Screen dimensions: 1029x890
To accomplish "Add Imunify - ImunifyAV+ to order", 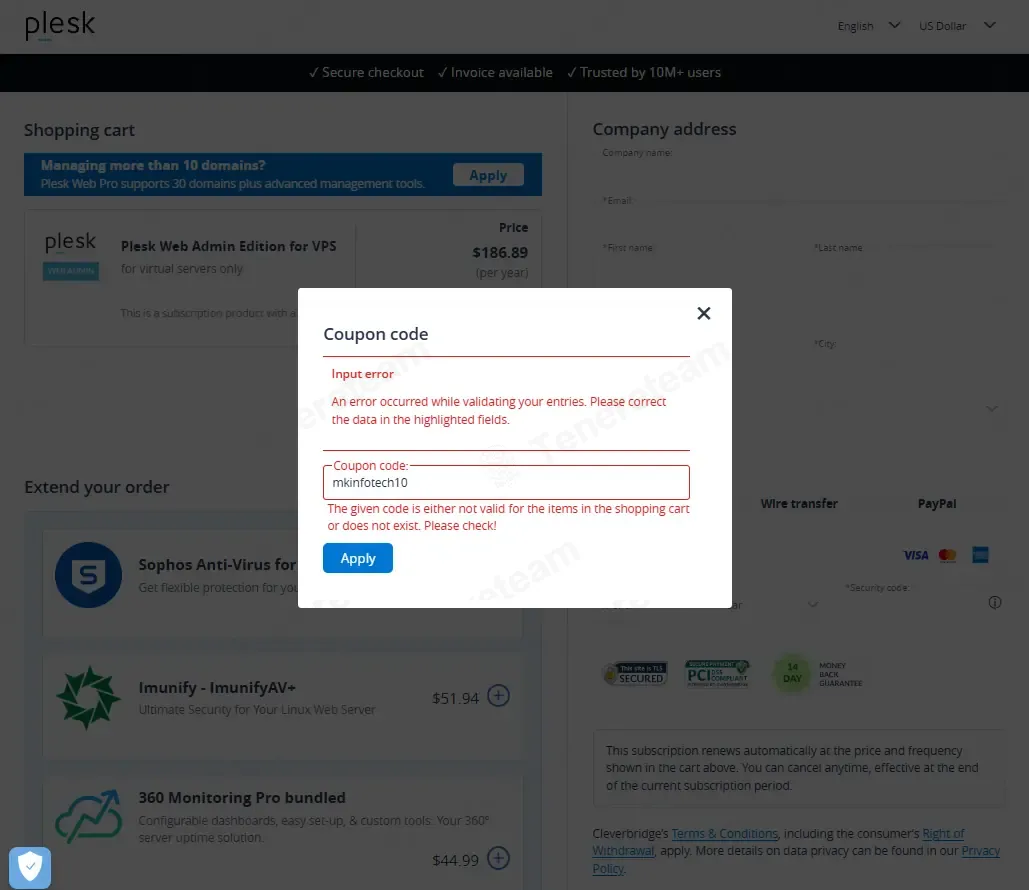I will tap(498, 696).
